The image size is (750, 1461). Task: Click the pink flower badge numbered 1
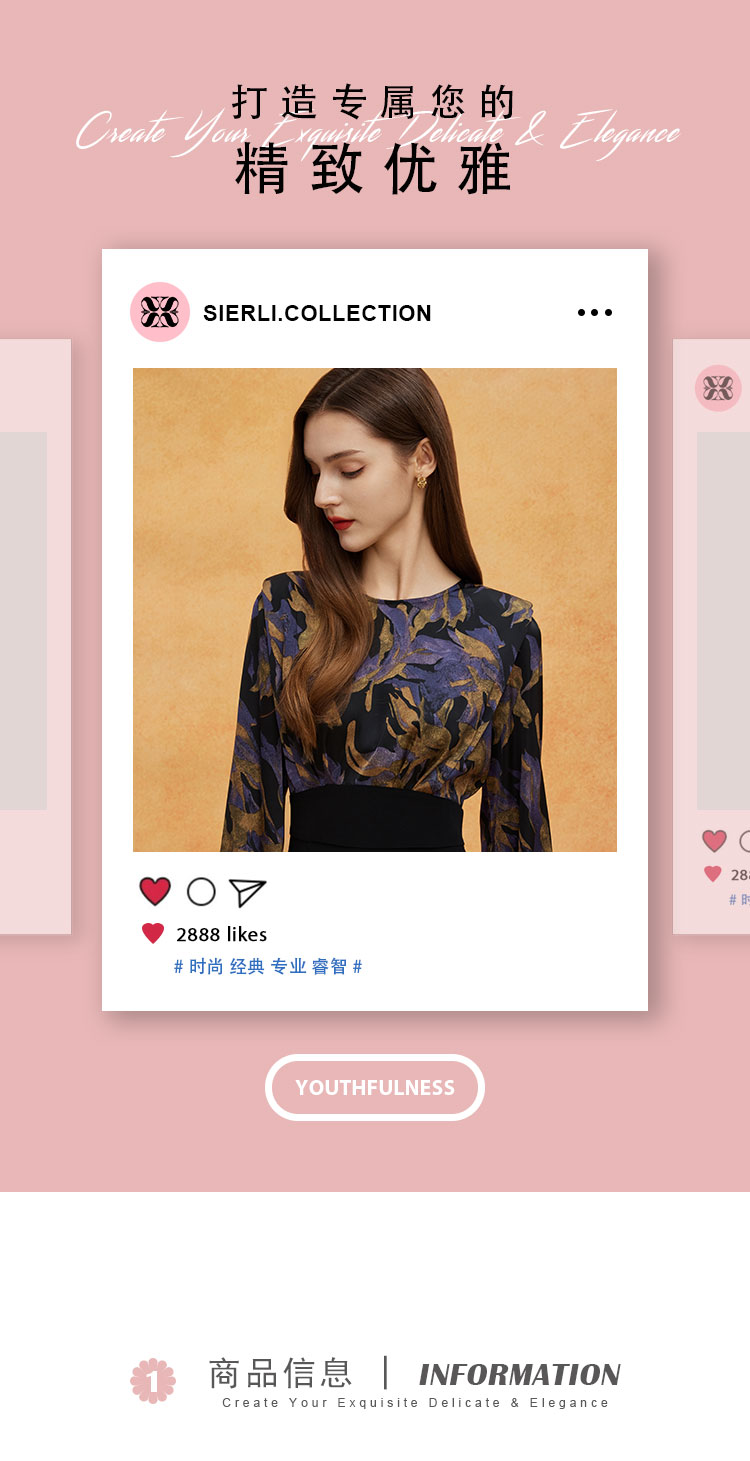click(153, 1381)
